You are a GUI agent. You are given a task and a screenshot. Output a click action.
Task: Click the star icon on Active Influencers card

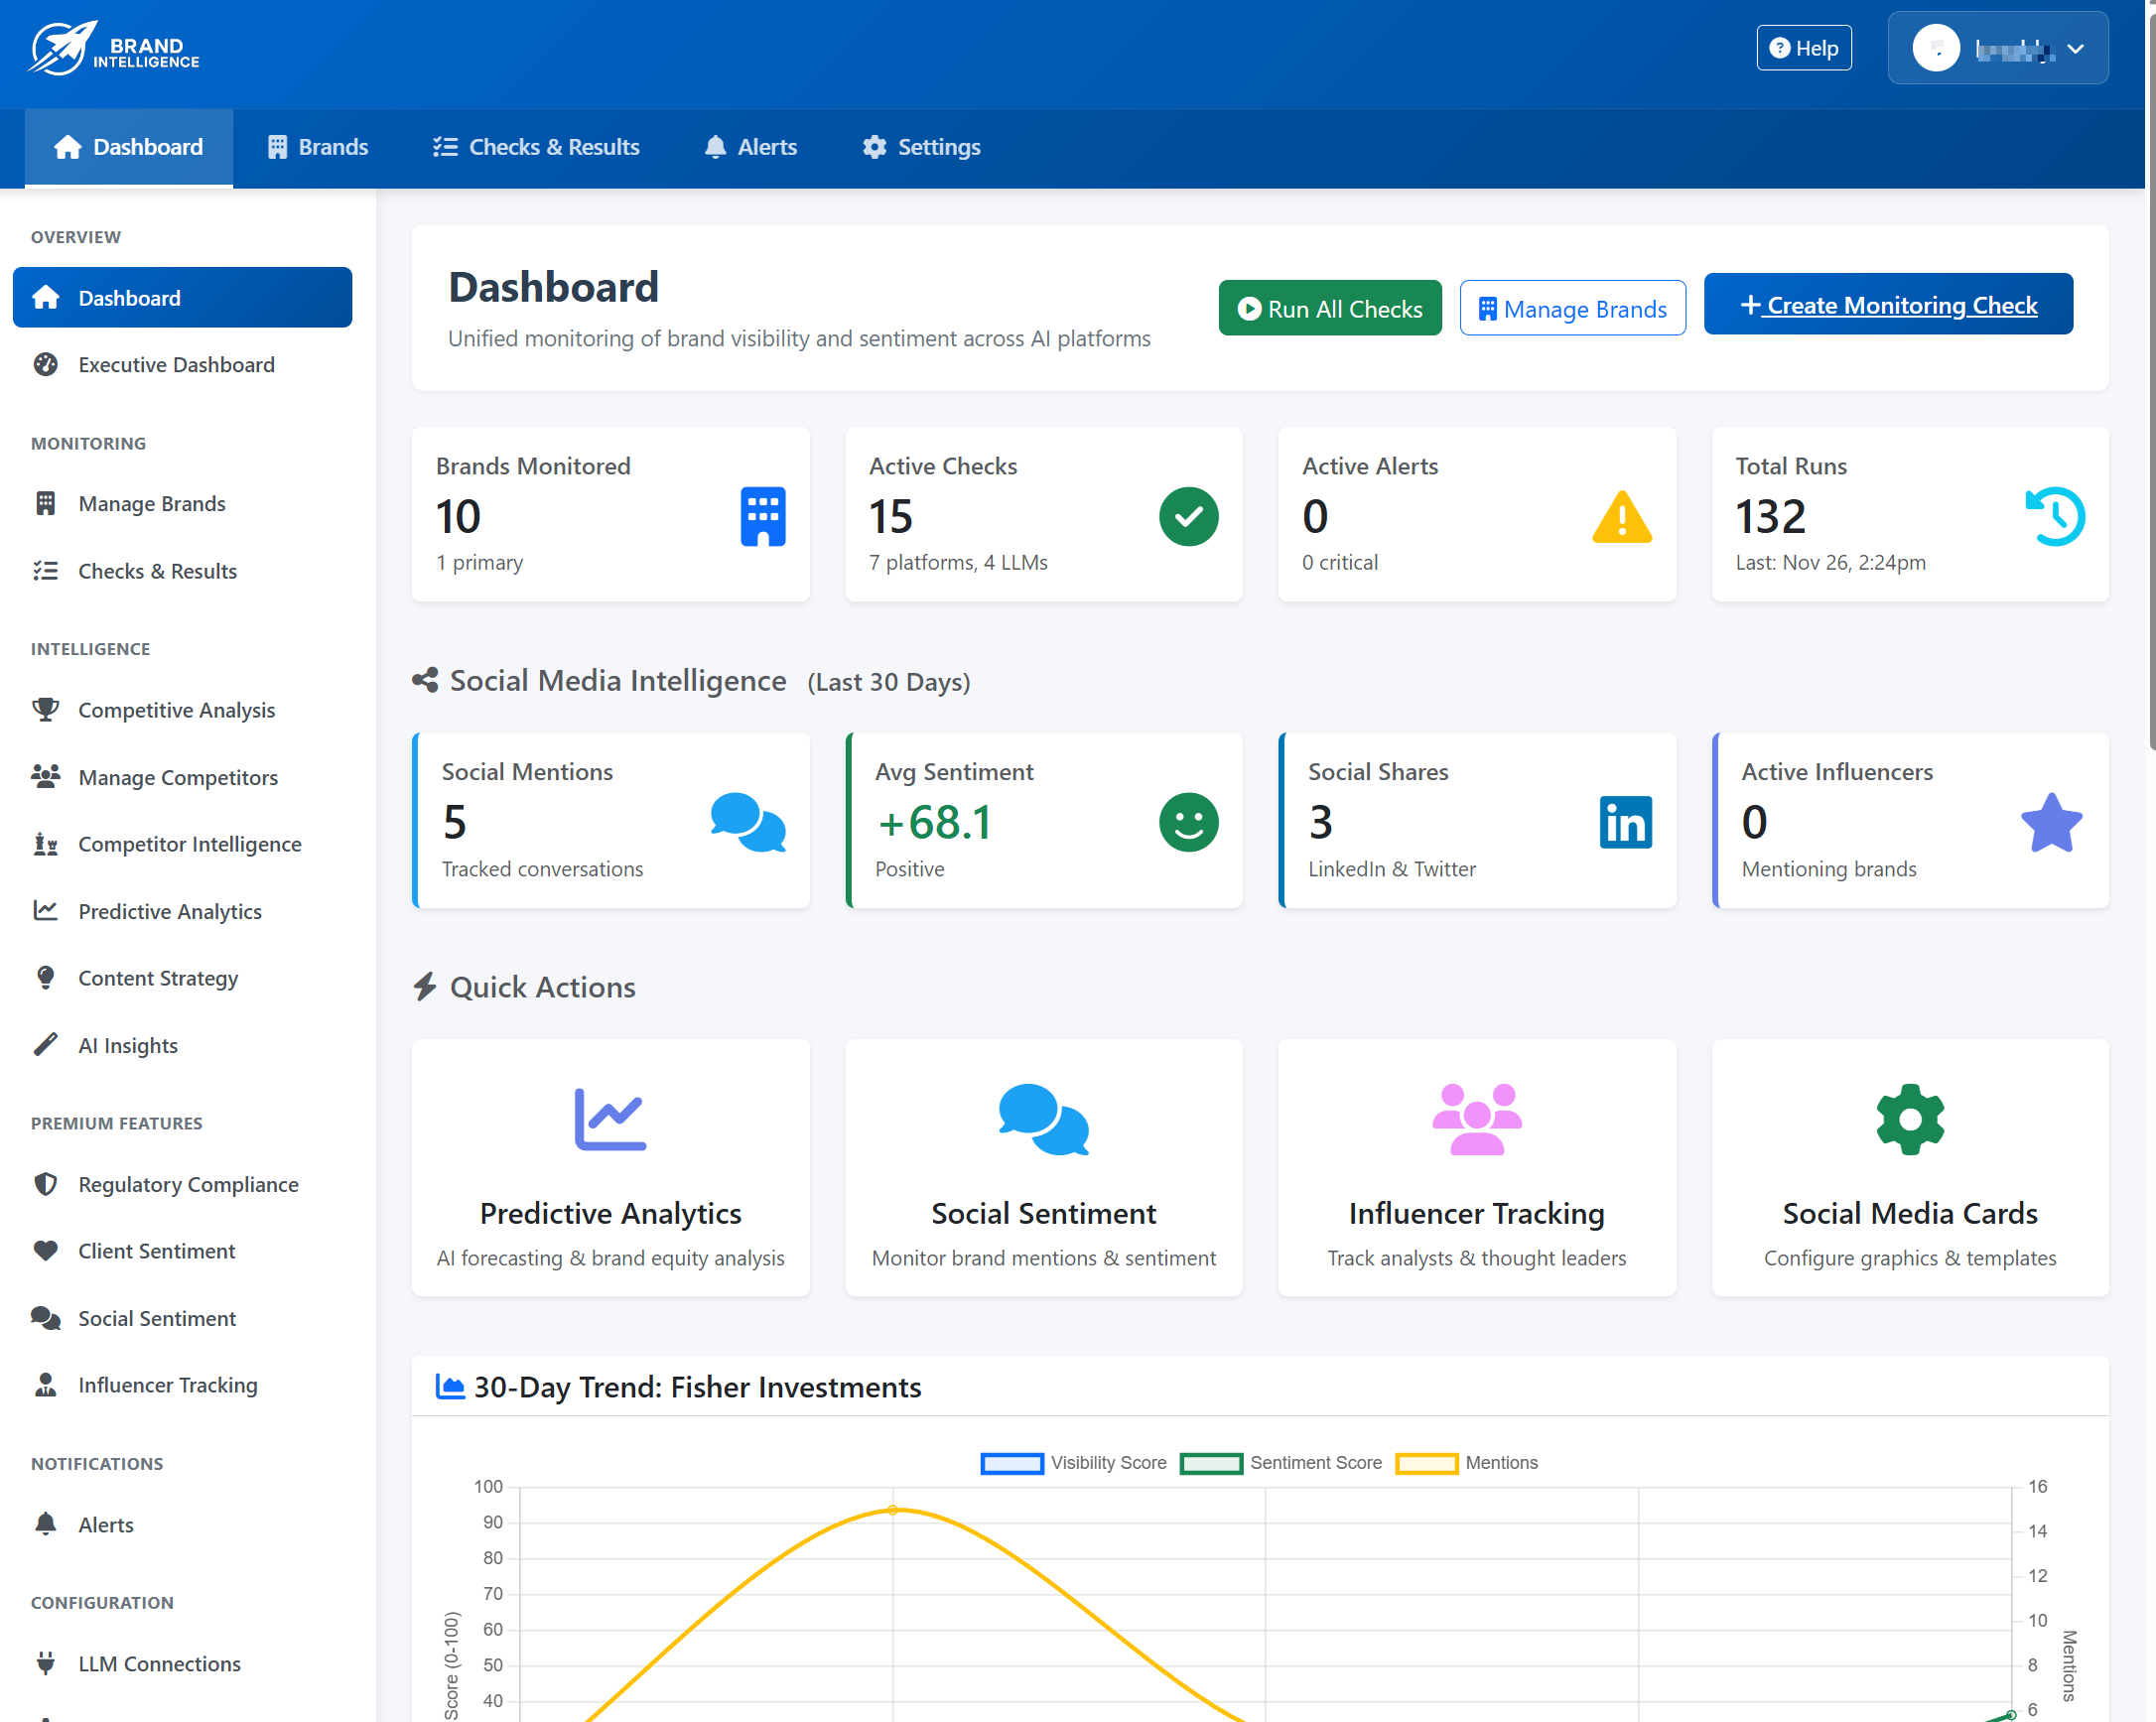2052,822
